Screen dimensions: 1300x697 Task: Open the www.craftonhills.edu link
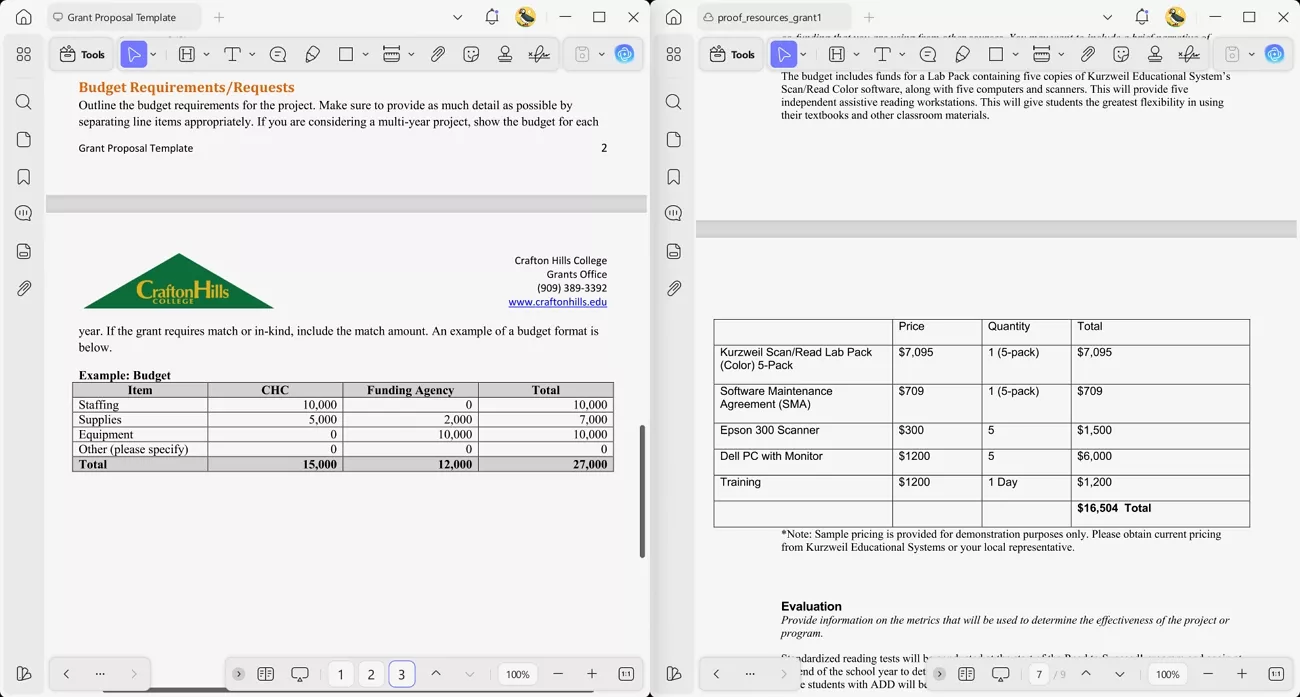[x=558, y=302]
